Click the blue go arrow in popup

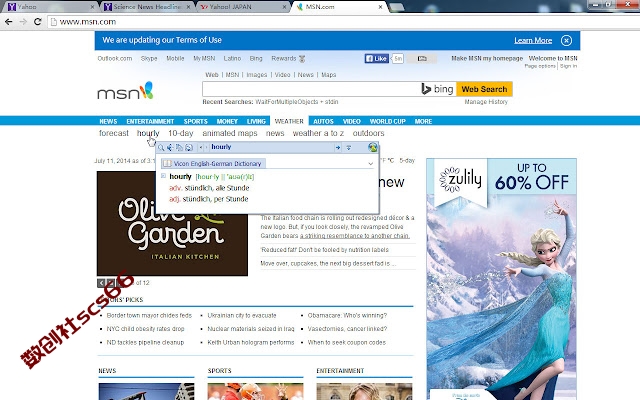(338, 148)
